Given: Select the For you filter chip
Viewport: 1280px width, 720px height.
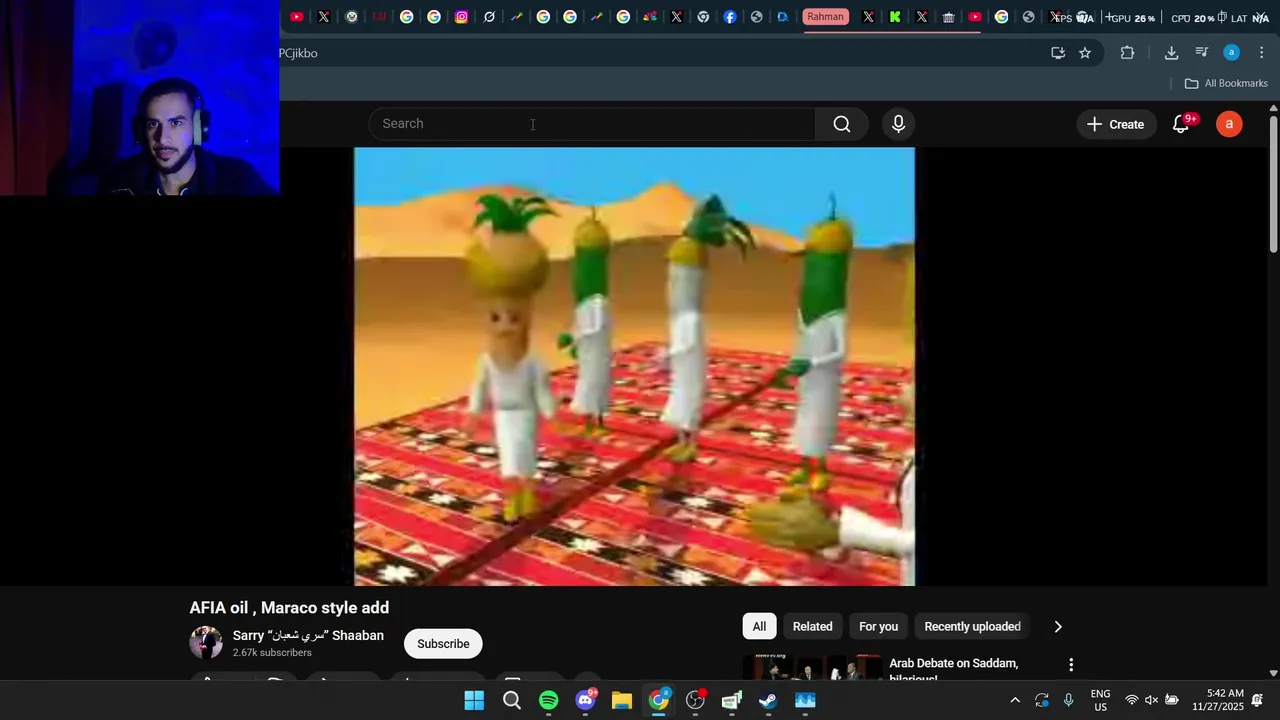Looking at the screenshot, I should 878,627.
